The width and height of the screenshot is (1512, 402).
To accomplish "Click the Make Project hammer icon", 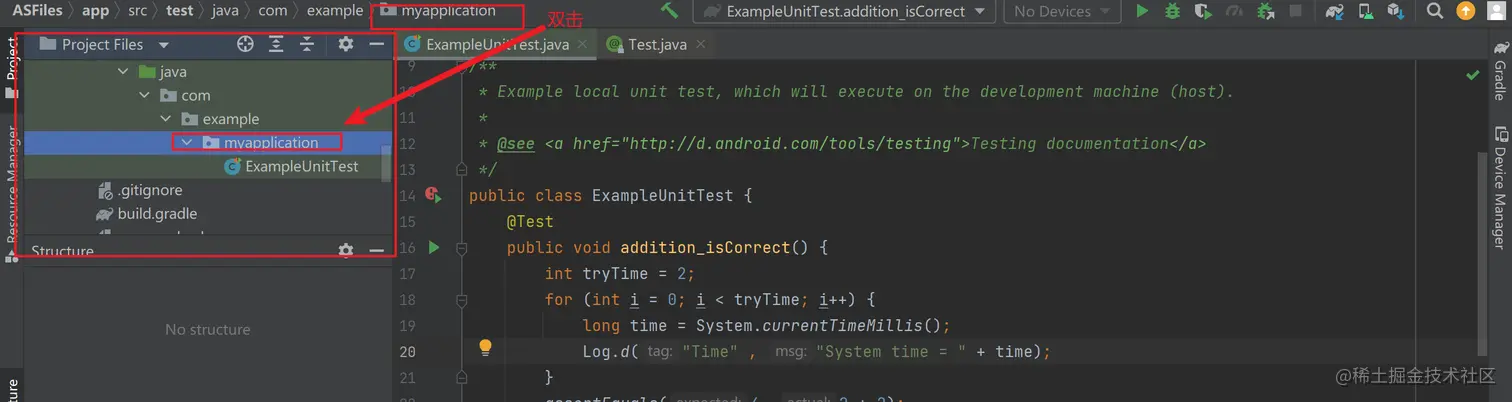I will (x=670, y=11).
